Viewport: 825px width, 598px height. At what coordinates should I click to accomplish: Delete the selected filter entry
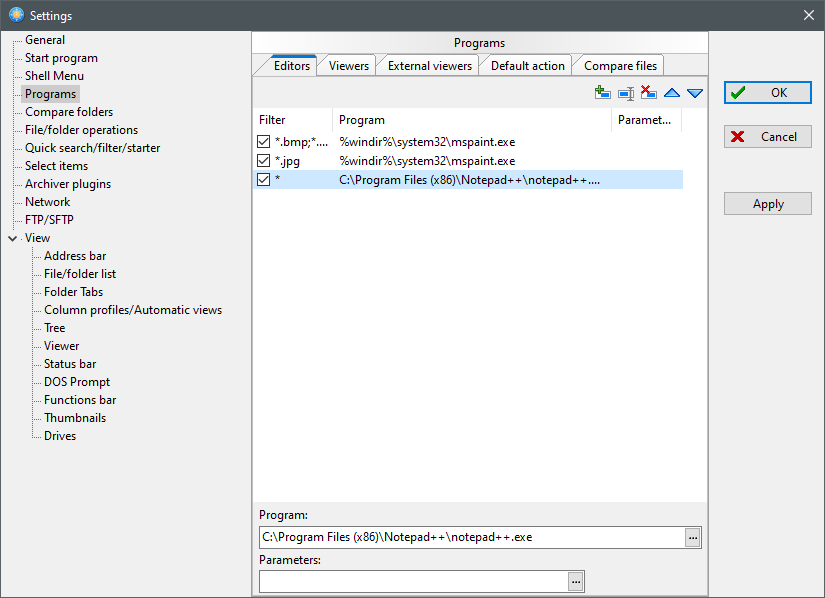click(648, 92)
